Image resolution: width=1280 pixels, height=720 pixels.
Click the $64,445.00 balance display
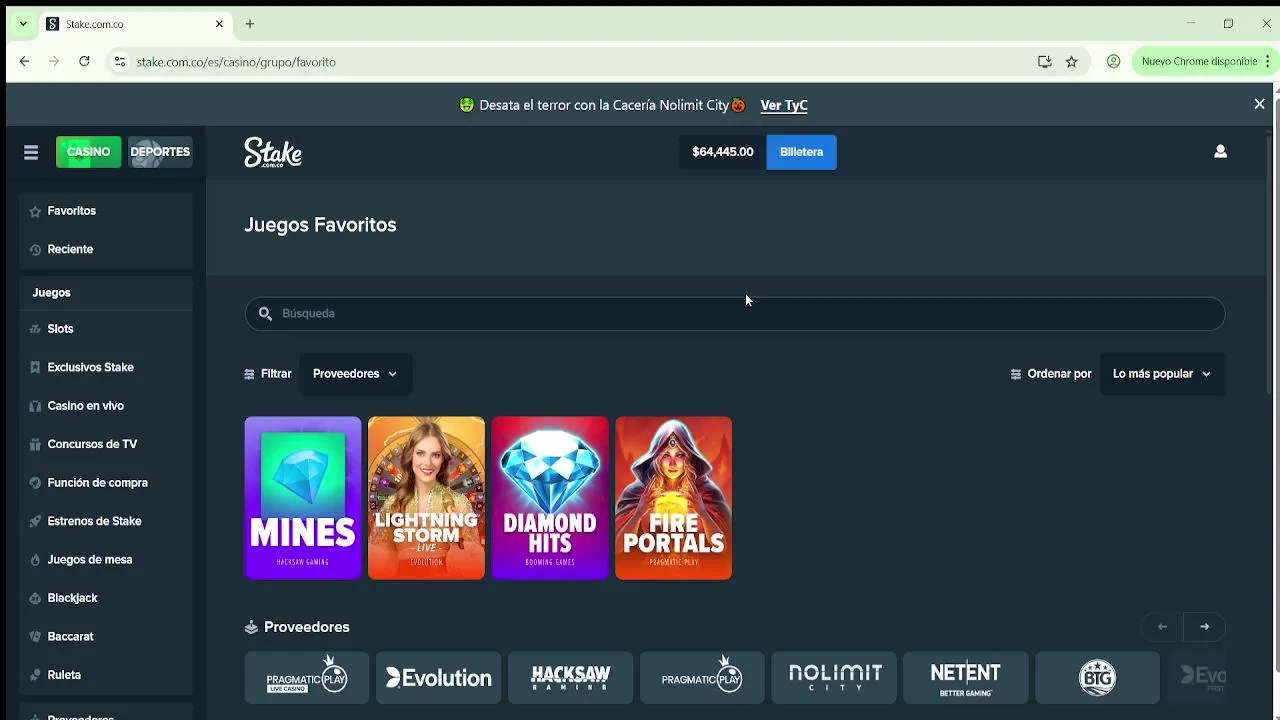722,152
